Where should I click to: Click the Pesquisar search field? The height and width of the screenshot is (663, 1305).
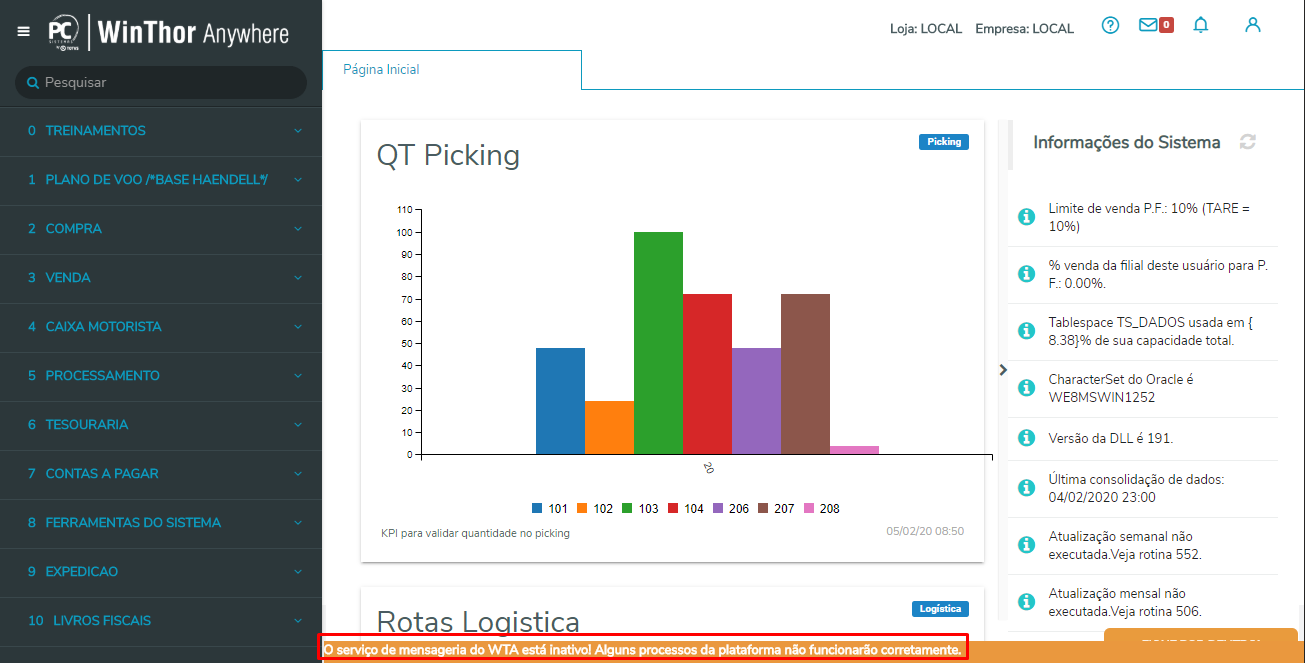161,83
